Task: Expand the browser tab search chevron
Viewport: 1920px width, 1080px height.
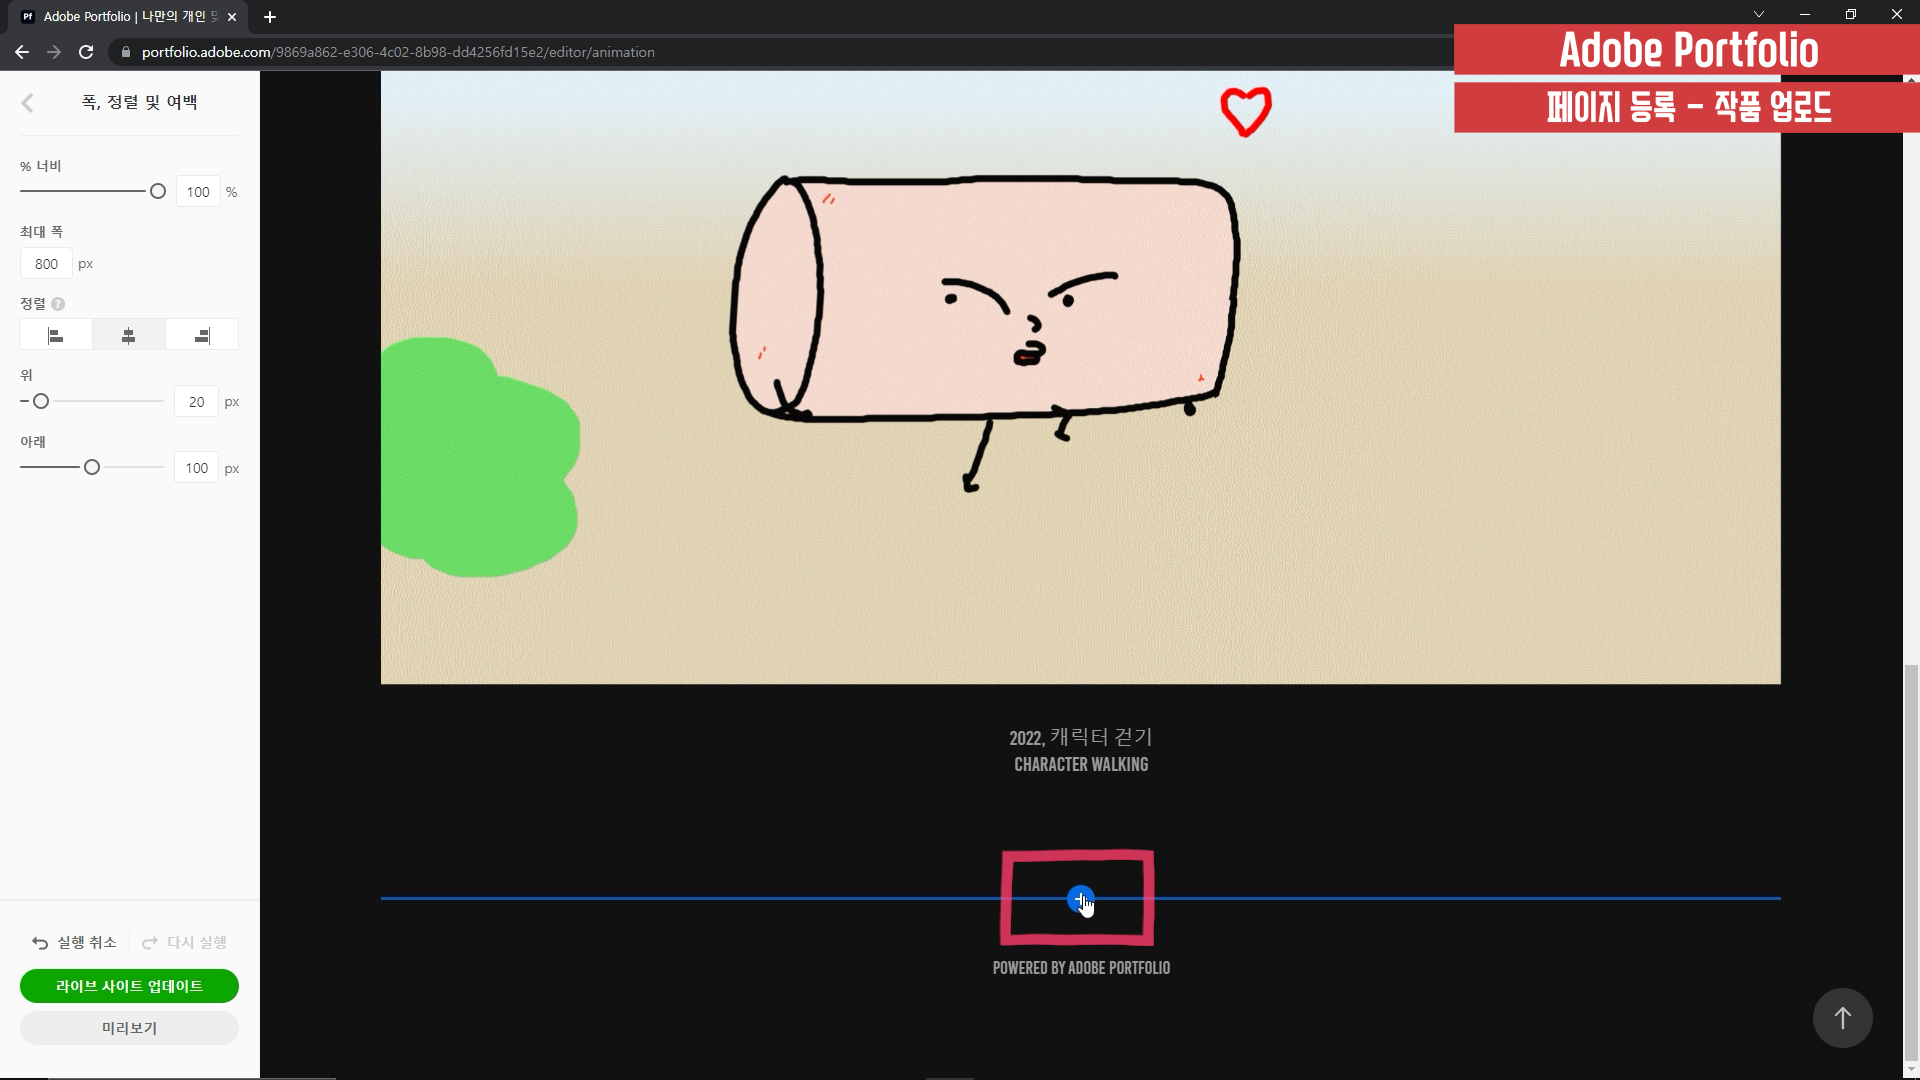Action: pyautogui.click(x=1759, y=14)
